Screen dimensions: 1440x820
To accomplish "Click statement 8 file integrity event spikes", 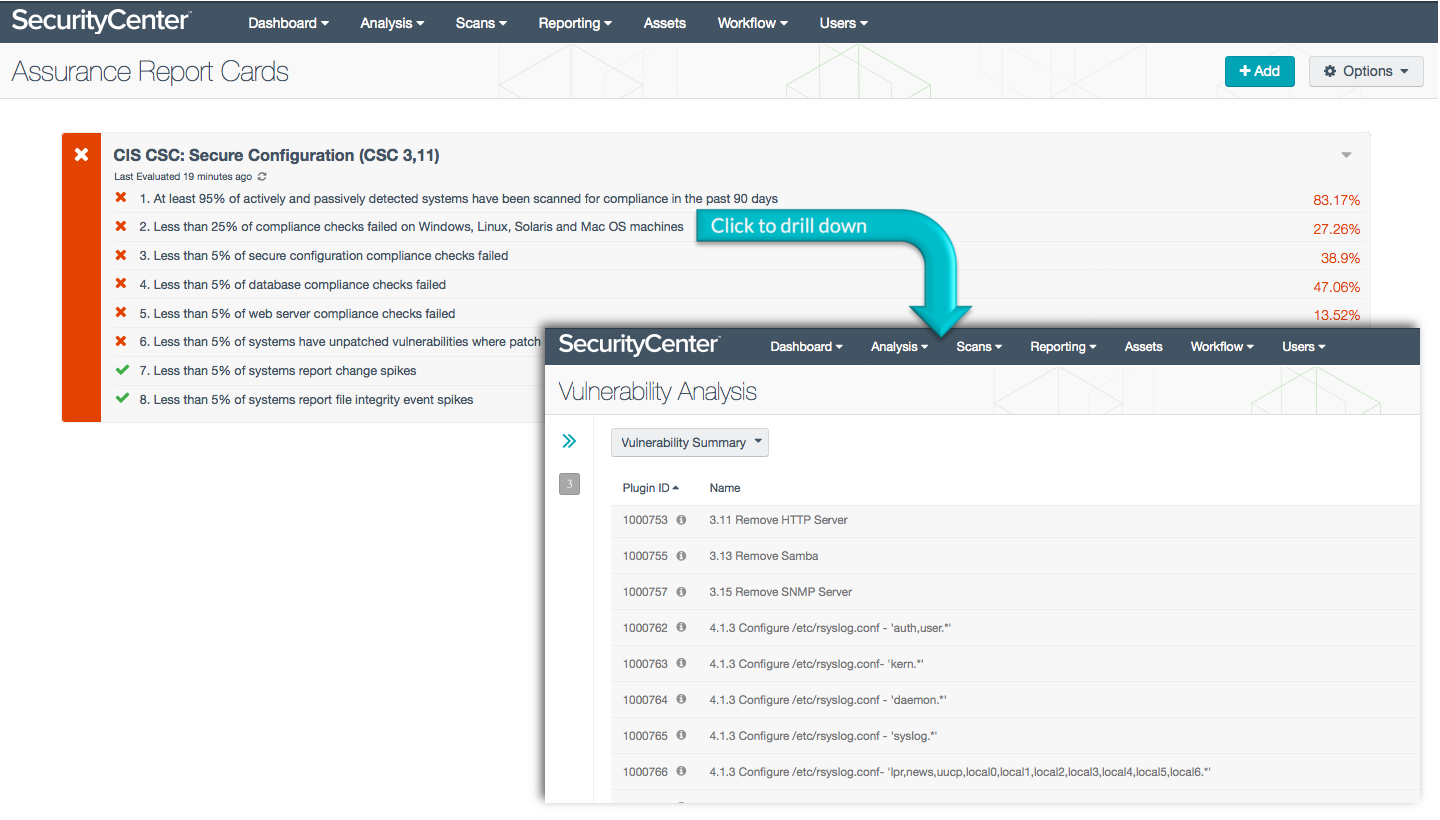I will pos(306,399).
